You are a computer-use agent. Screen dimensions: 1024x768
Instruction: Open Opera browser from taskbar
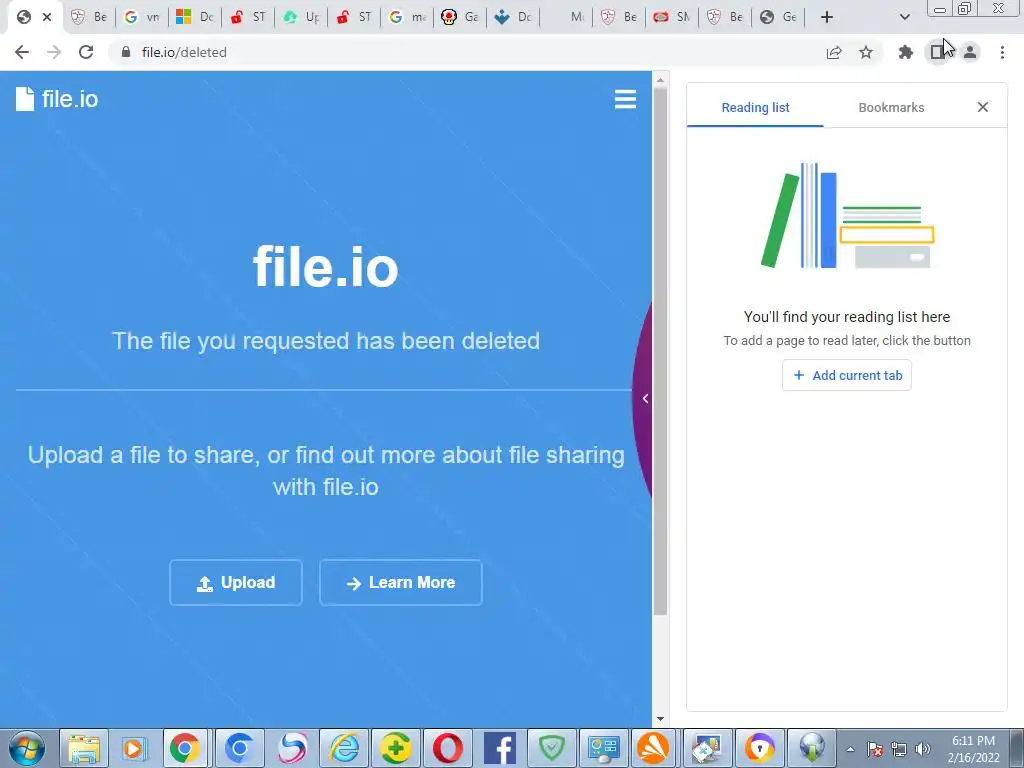[x=447, y=748]
